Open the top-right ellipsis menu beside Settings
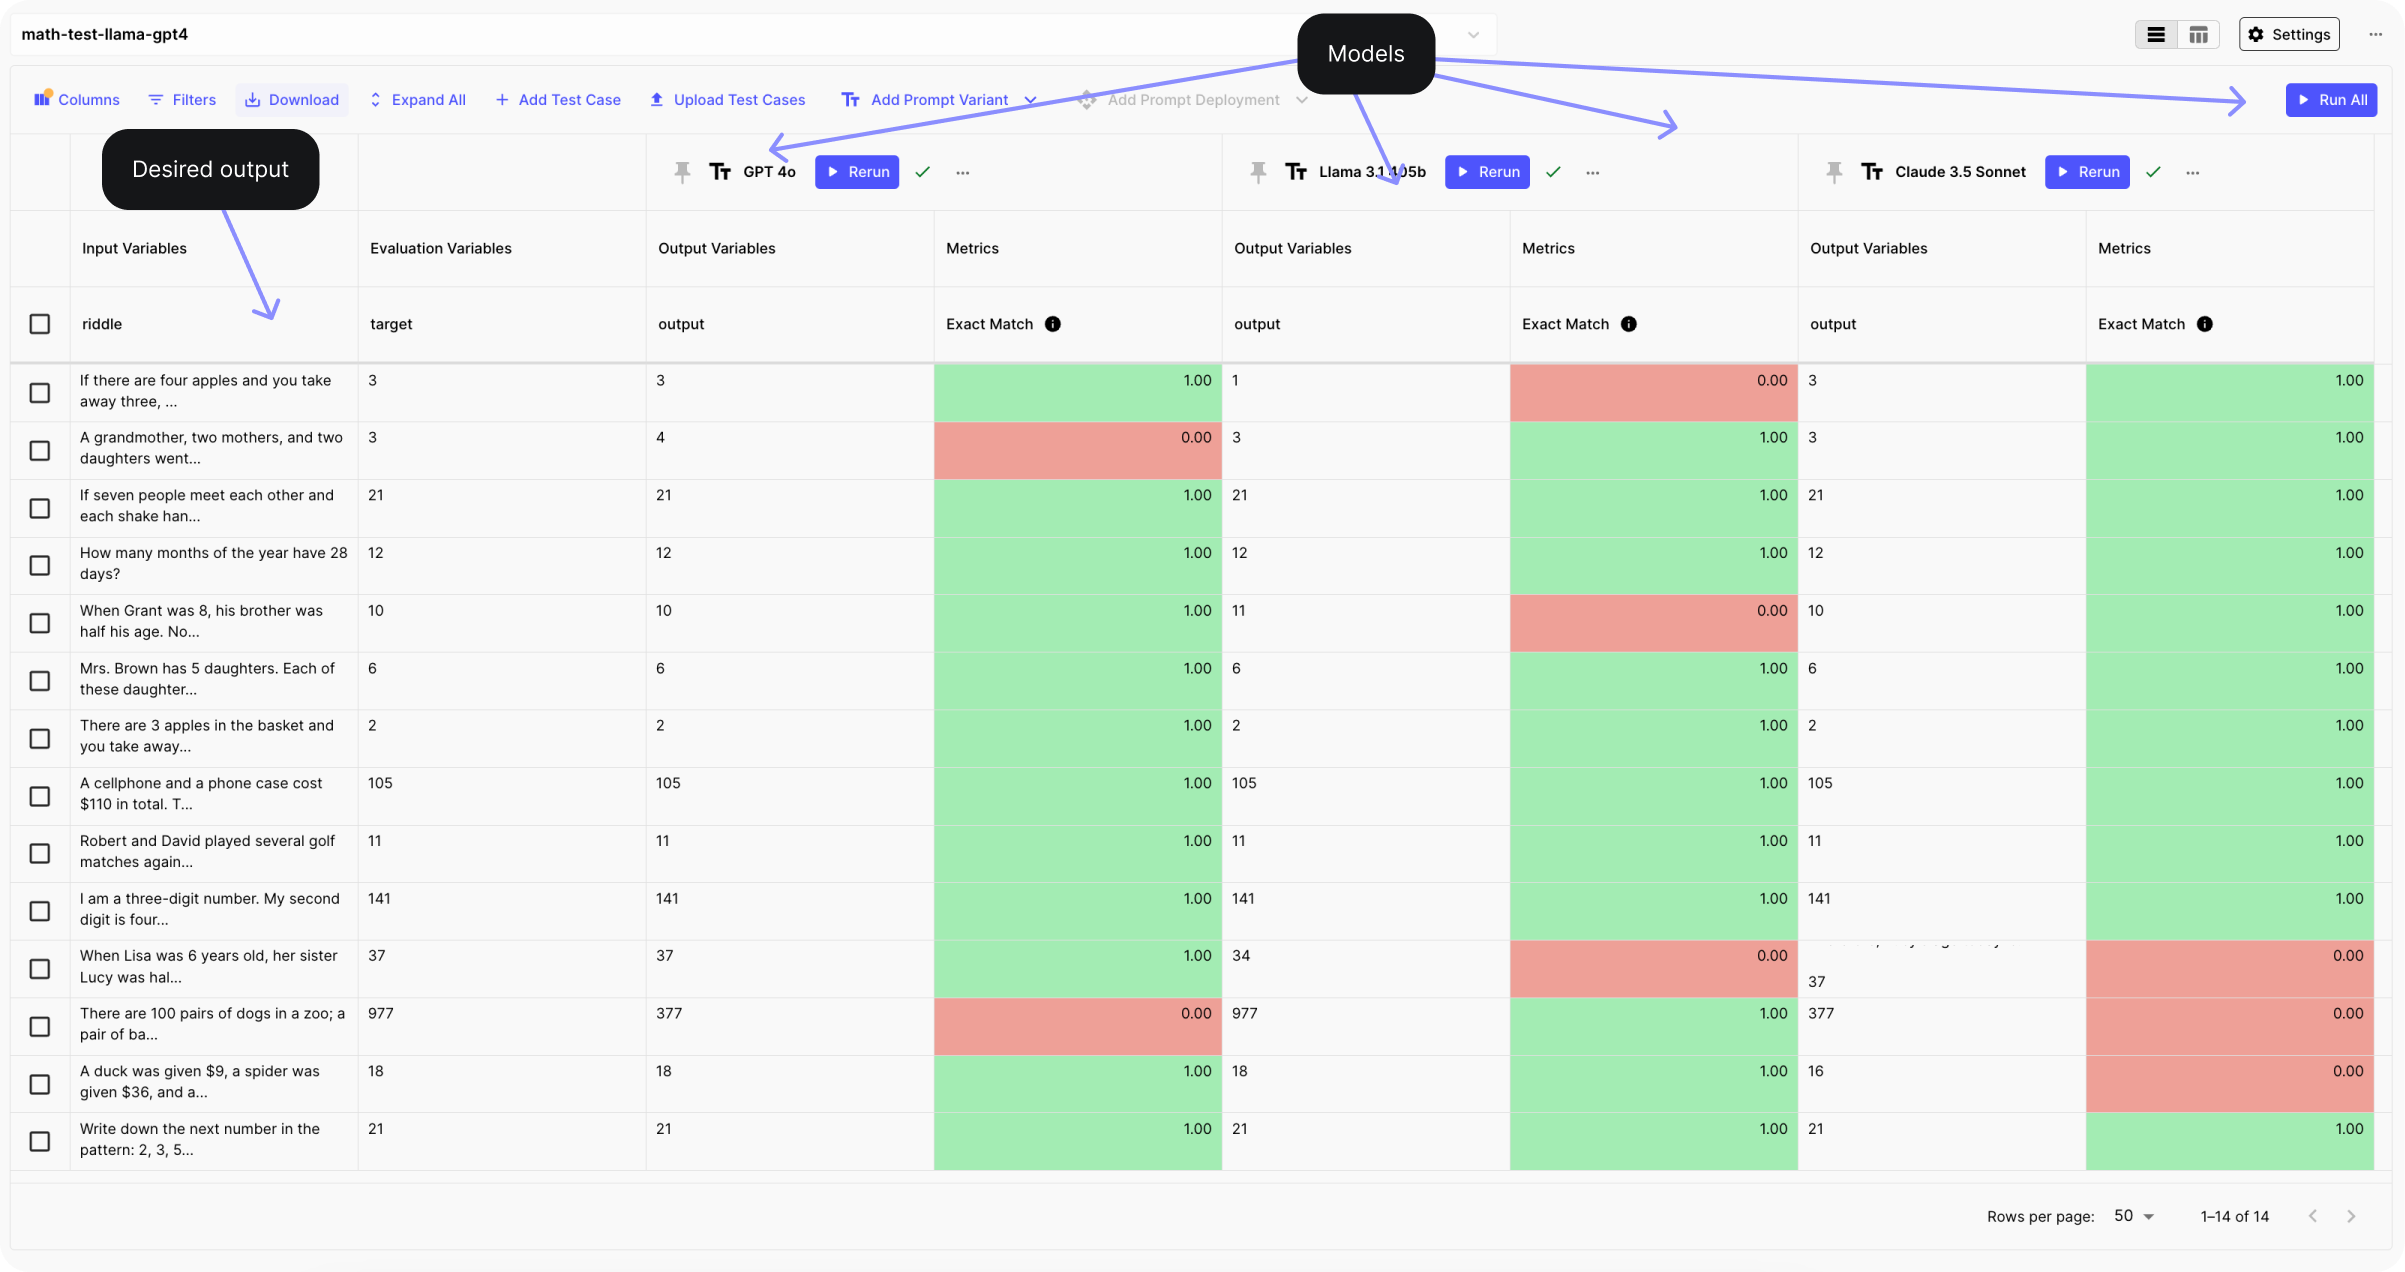The image size is (2405, 1272). 2375,34
